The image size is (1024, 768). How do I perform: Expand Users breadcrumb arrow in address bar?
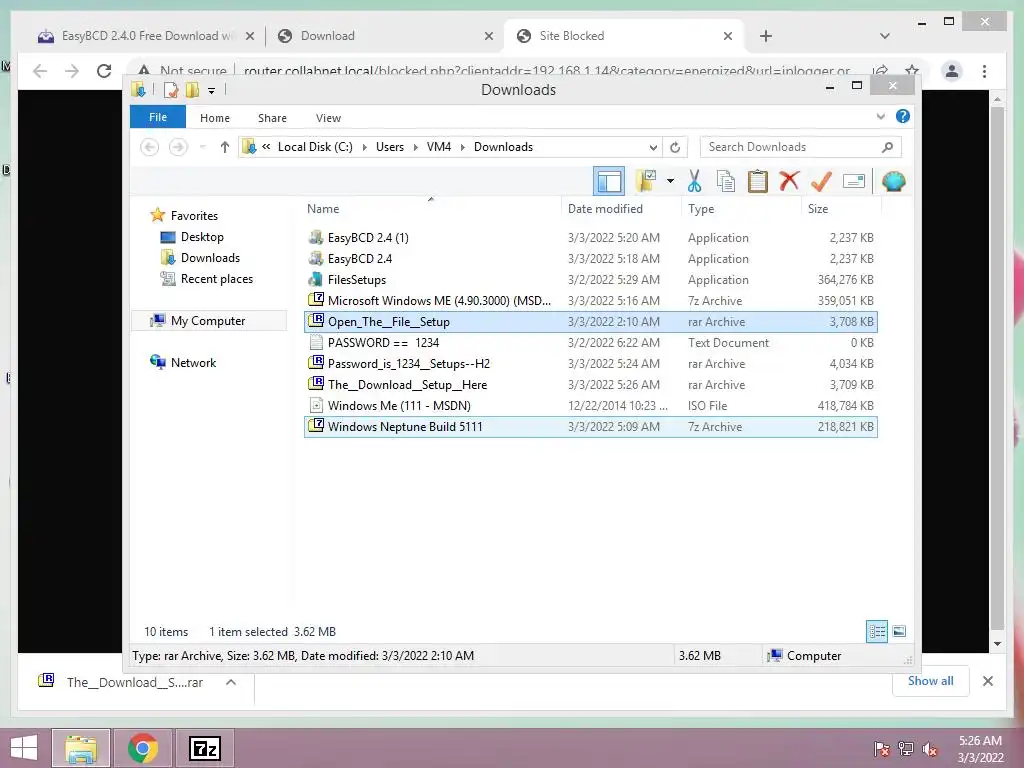(415, 148)
